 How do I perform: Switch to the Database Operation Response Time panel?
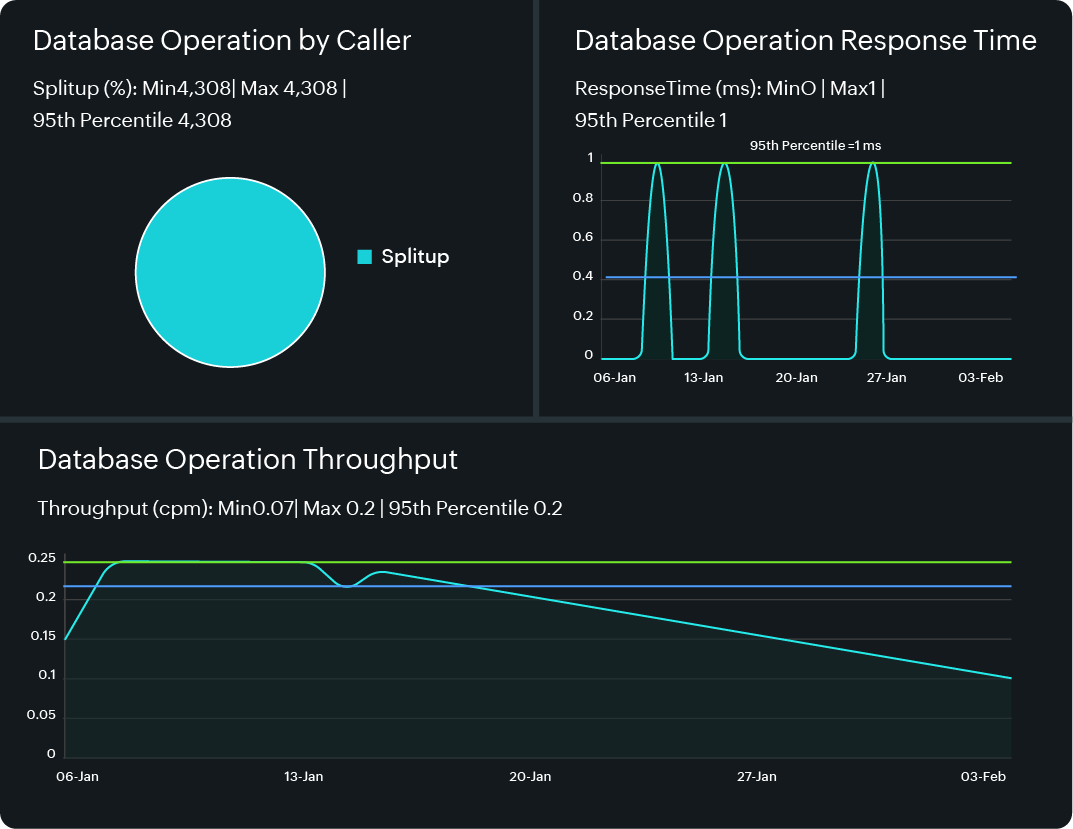(805, 41)
